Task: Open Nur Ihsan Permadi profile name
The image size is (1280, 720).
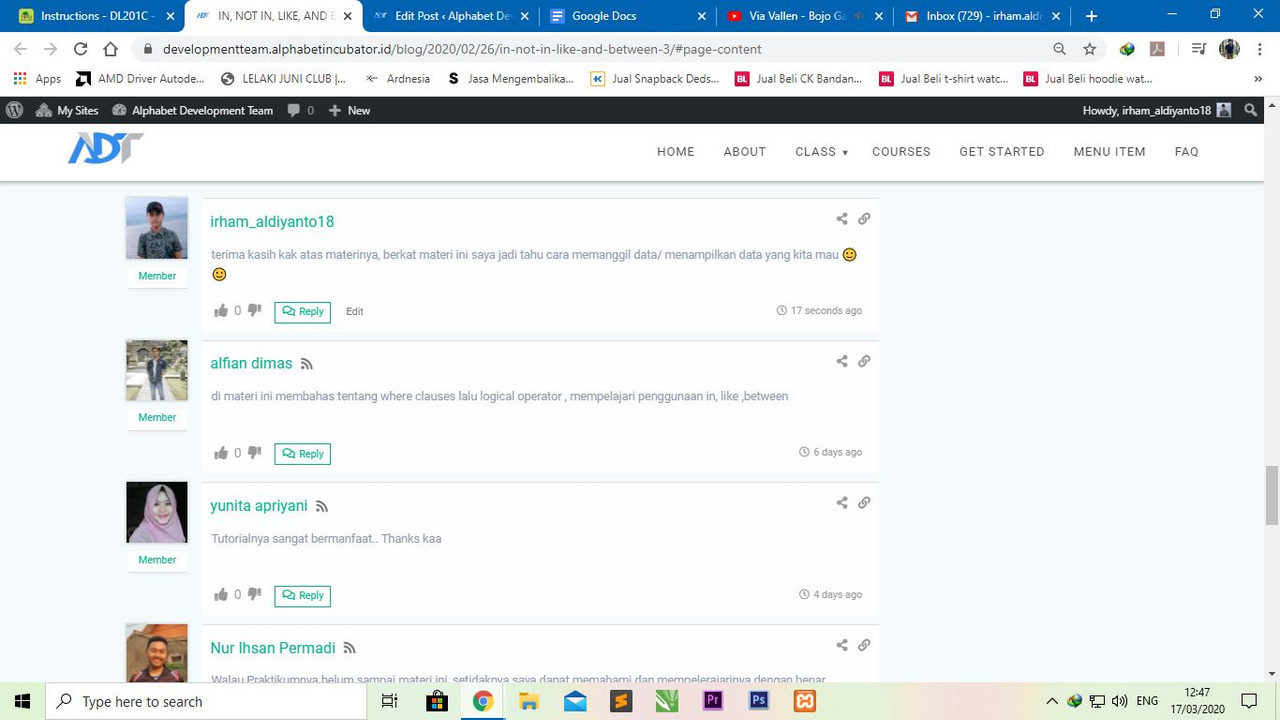Action: (273, 648)
